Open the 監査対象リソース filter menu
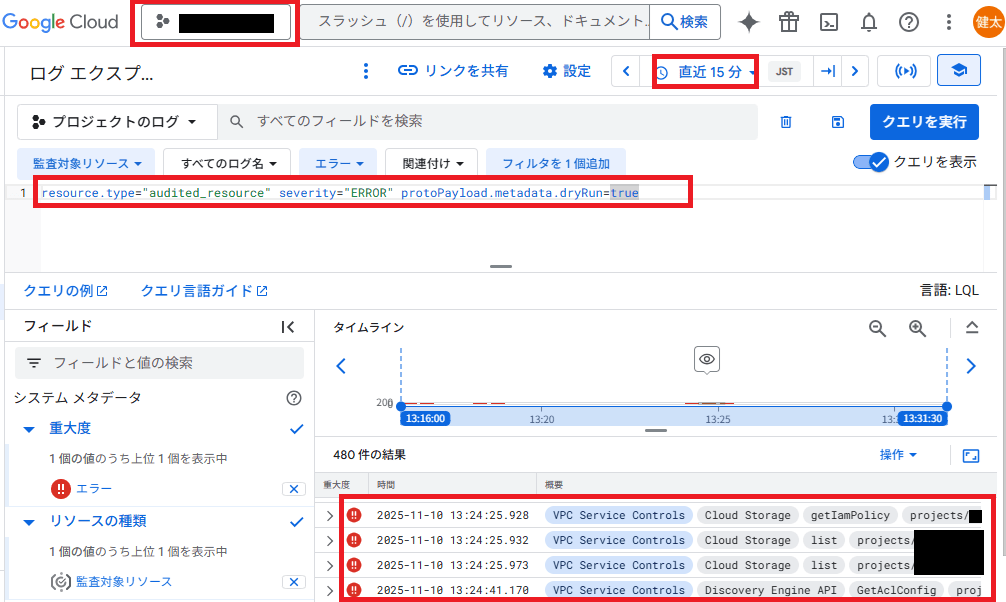Screen dimensions: 1006x602 tap(86, 162)
